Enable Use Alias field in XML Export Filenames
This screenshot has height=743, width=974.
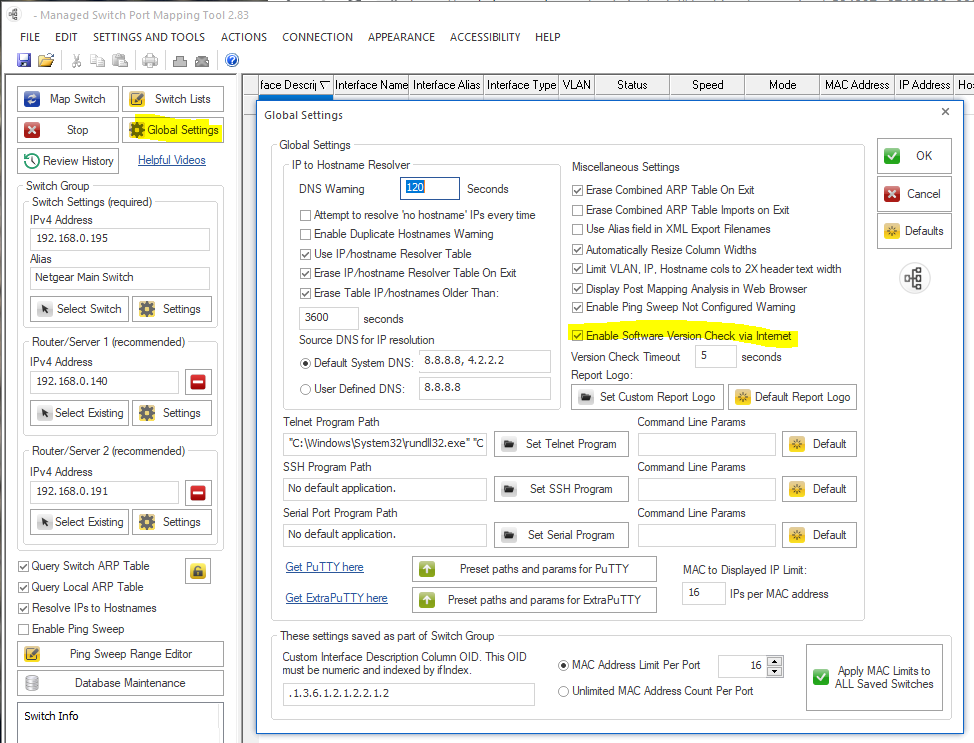[577, 229]
